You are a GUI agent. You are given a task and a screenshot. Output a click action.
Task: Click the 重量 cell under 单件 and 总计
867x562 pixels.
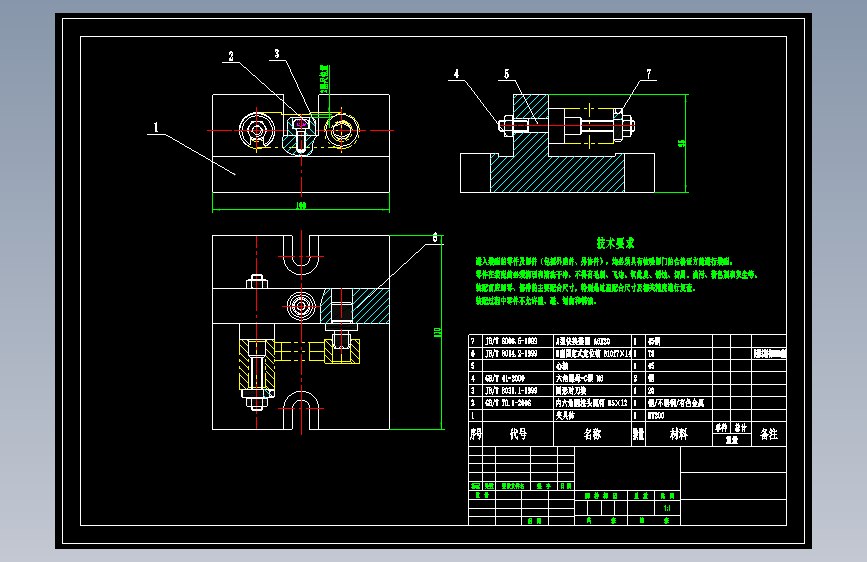[732, 440]
